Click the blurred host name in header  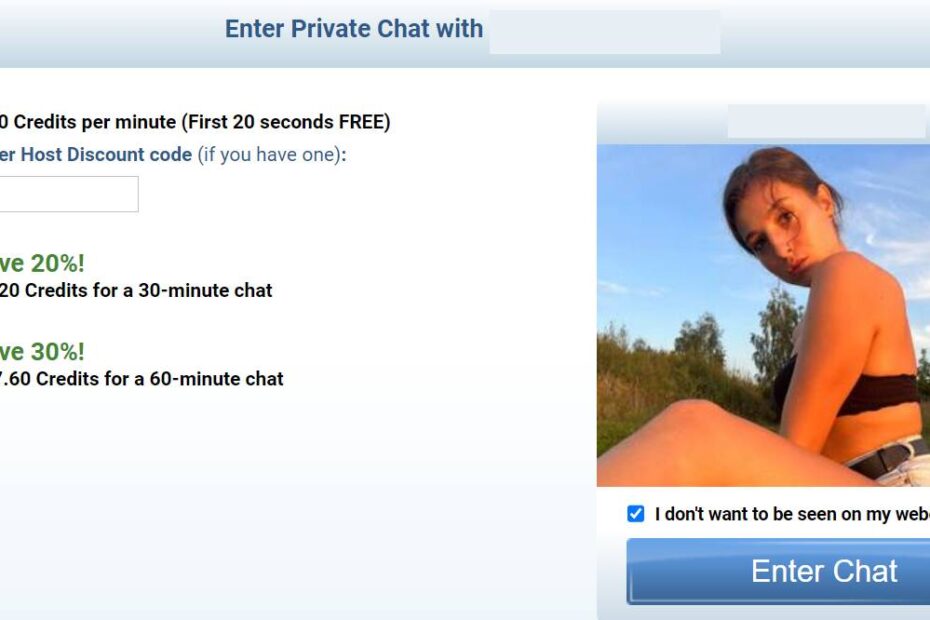coord(605,32)
